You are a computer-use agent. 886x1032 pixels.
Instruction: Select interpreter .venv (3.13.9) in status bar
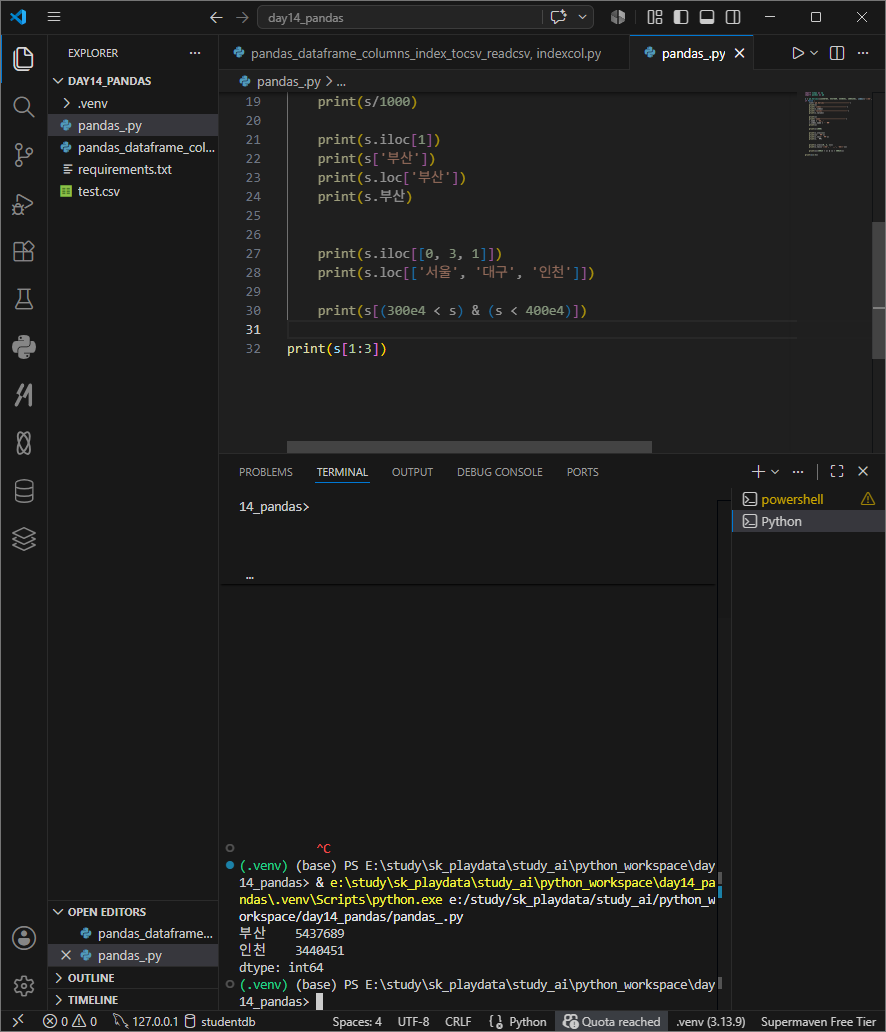click(710, 1021)
